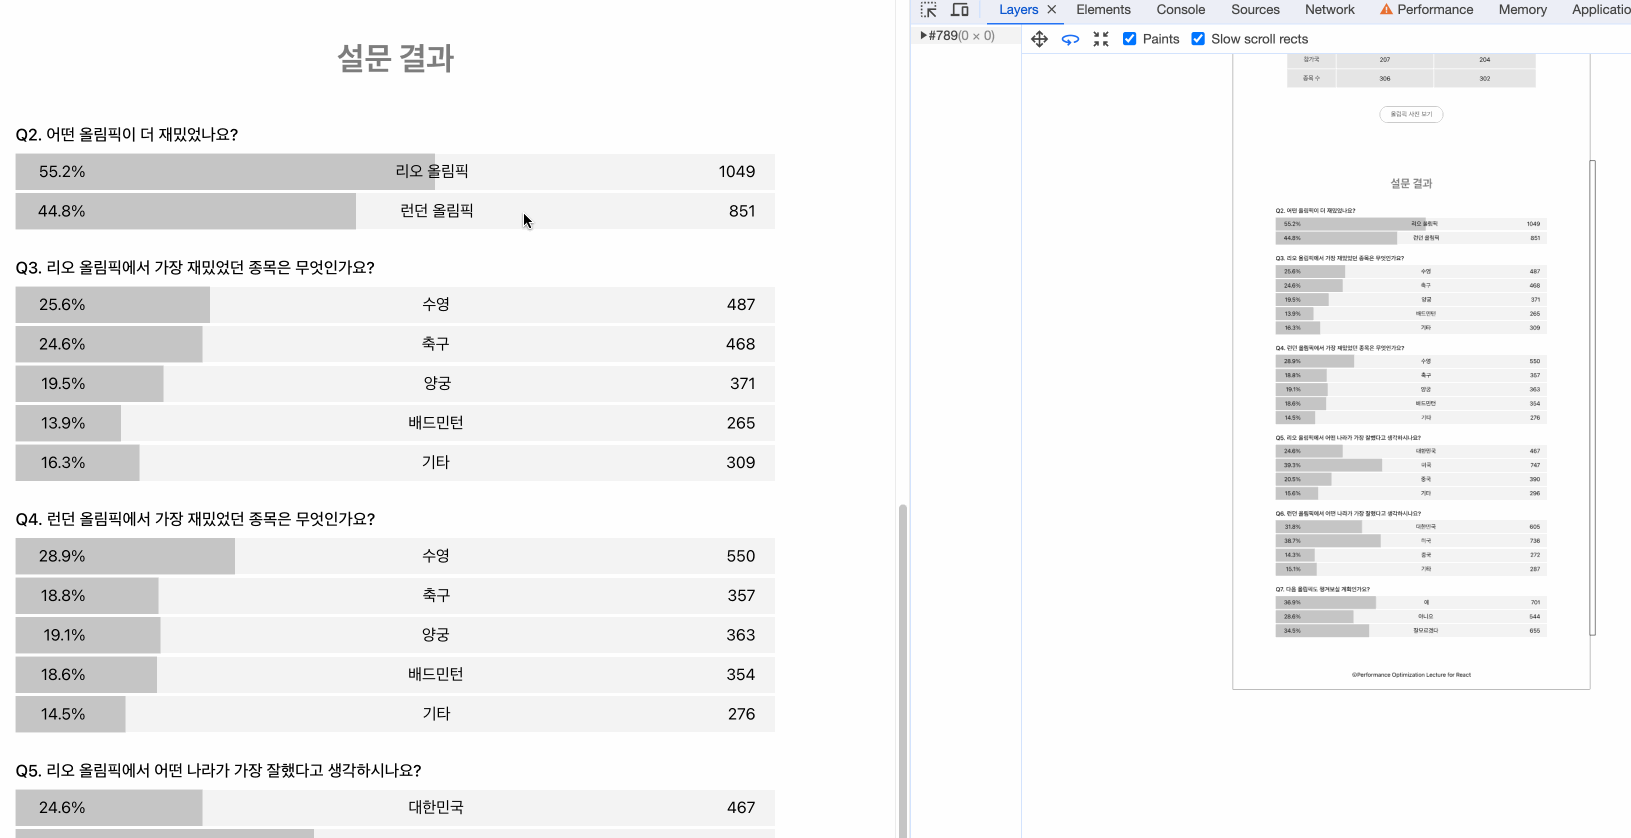Click the Q4 배드민턴 bar with 354
The height and width of the screenshot is (838, 1631).
[395, 675]
